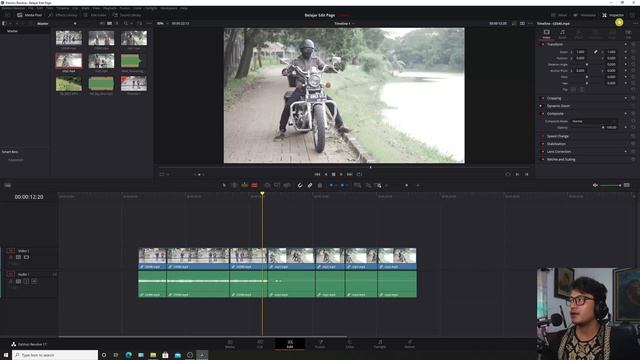Click the timeline Detail Zoom icon

pos(368,185)
